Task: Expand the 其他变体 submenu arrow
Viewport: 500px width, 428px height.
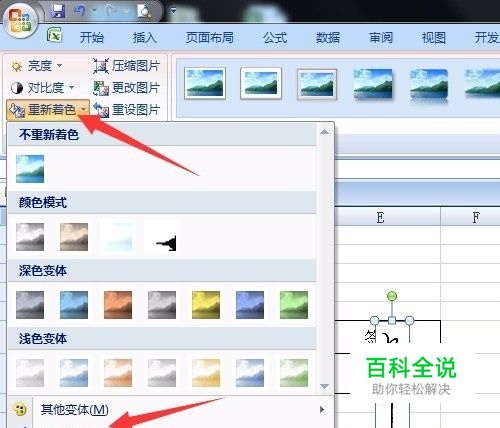Action: (322, 409)
